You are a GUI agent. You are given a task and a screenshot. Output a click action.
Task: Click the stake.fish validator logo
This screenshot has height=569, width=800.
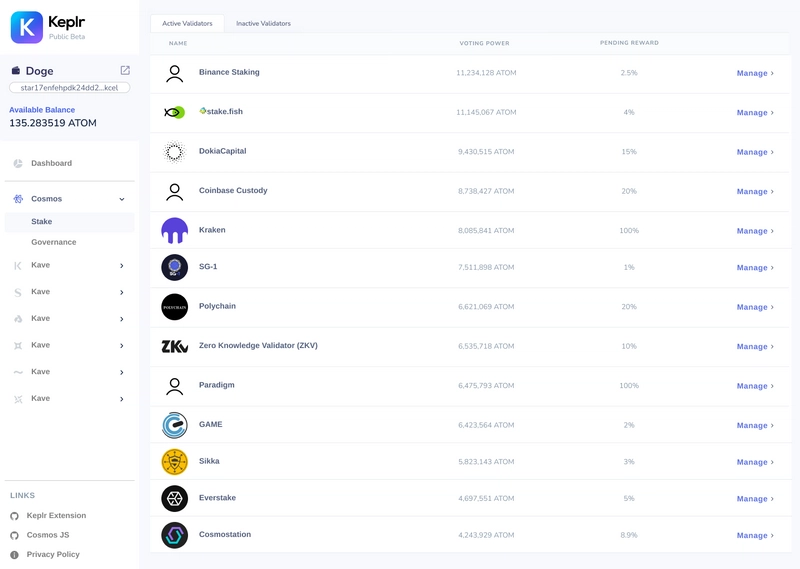[174, 112]
